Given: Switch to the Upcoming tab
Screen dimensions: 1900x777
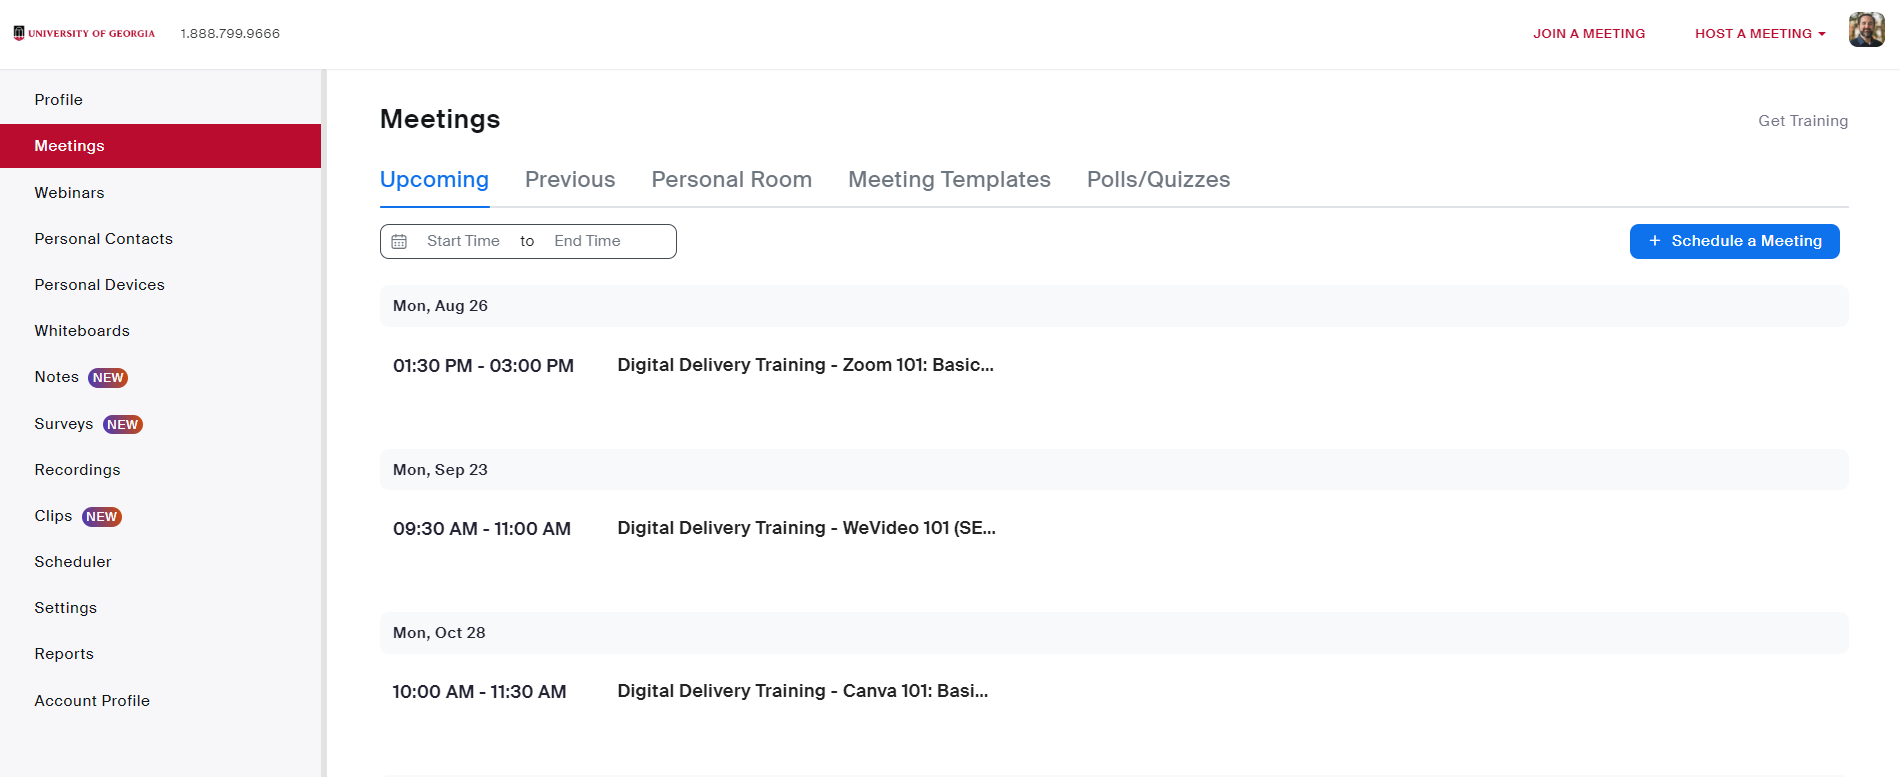Looking at the screenshot, I should pos(434,180).
